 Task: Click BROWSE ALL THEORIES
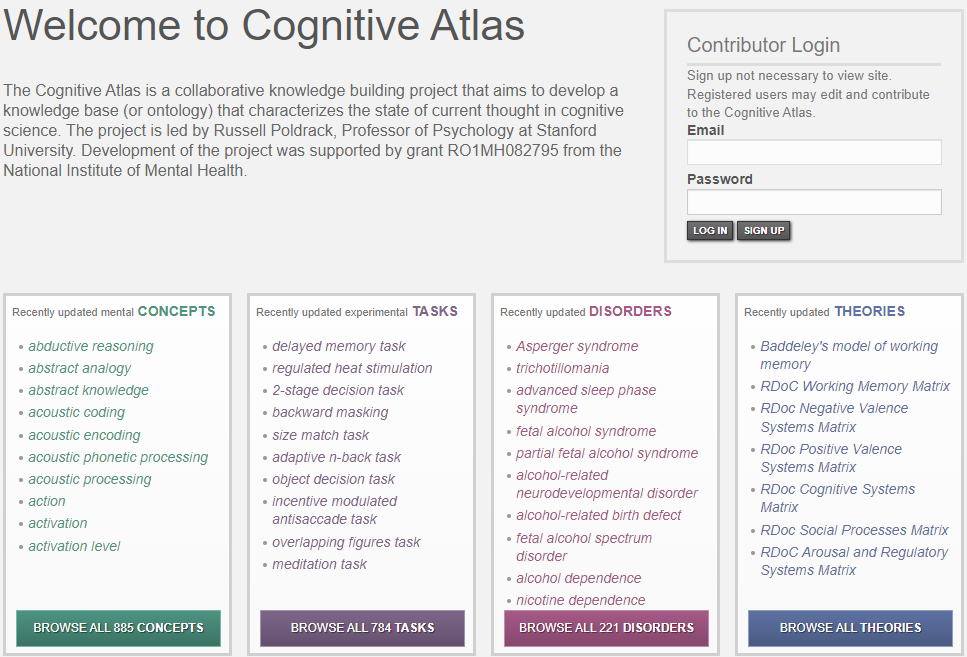point(849,628)
